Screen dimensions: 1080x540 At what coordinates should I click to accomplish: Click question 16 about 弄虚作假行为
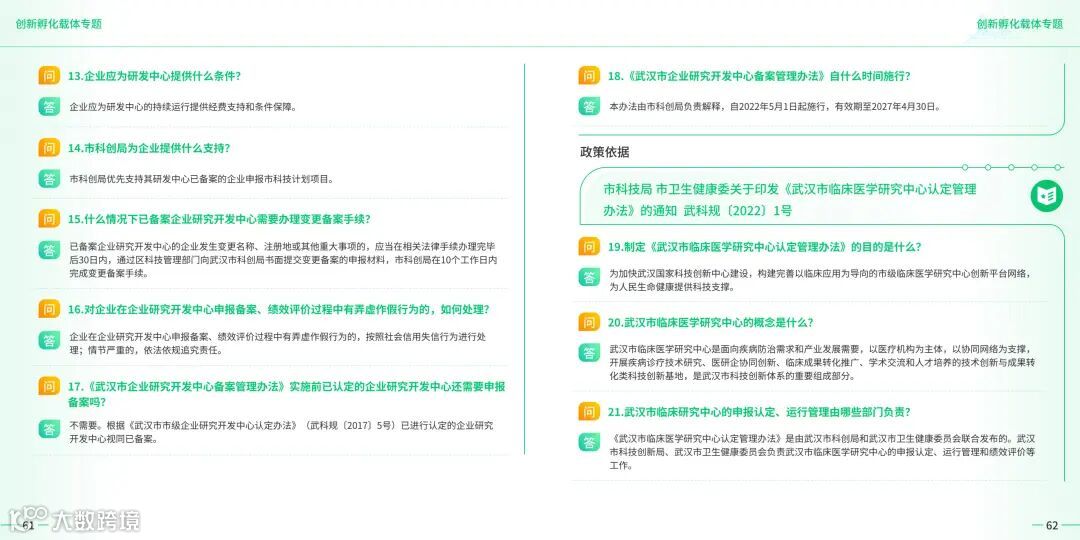(278, 309)
